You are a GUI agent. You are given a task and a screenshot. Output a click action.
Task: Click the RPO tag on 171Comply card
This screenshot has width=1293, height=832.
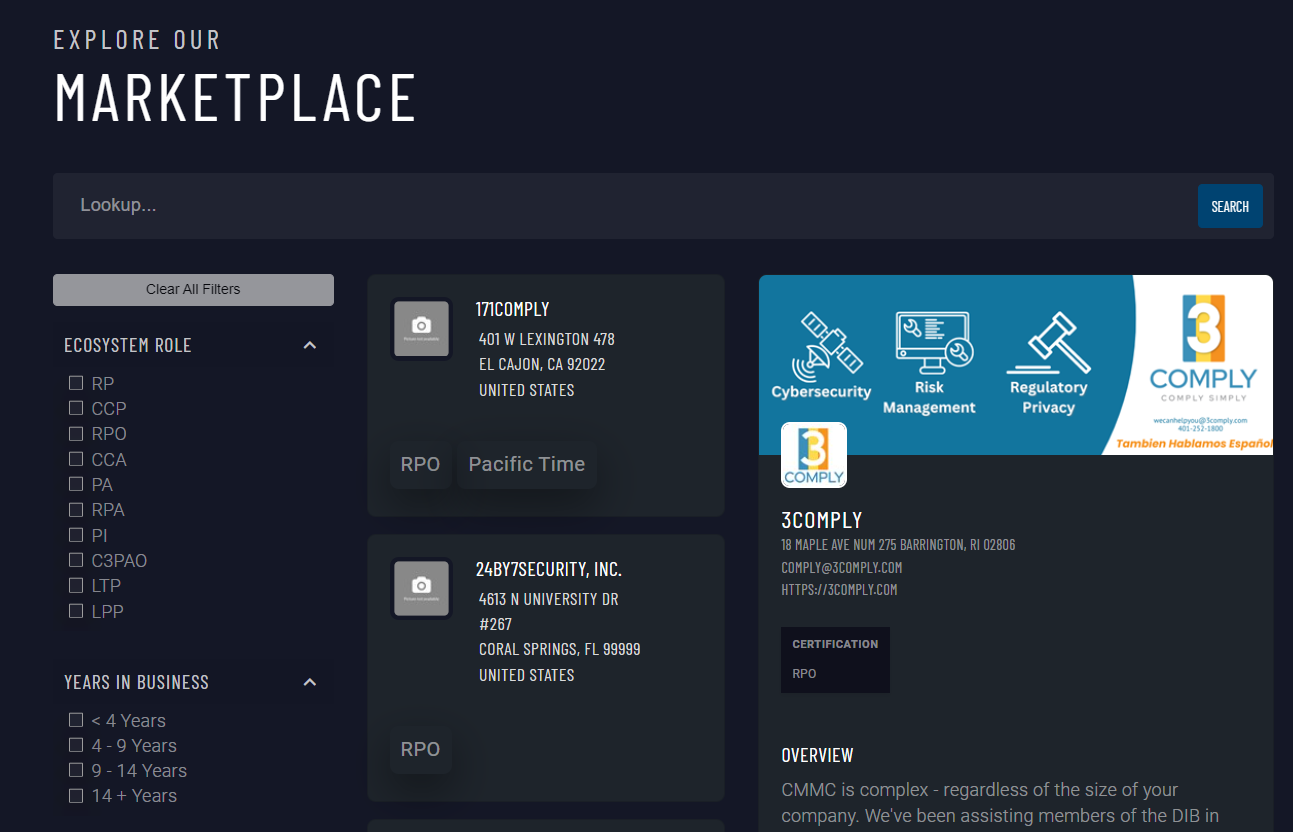[420, 464]
